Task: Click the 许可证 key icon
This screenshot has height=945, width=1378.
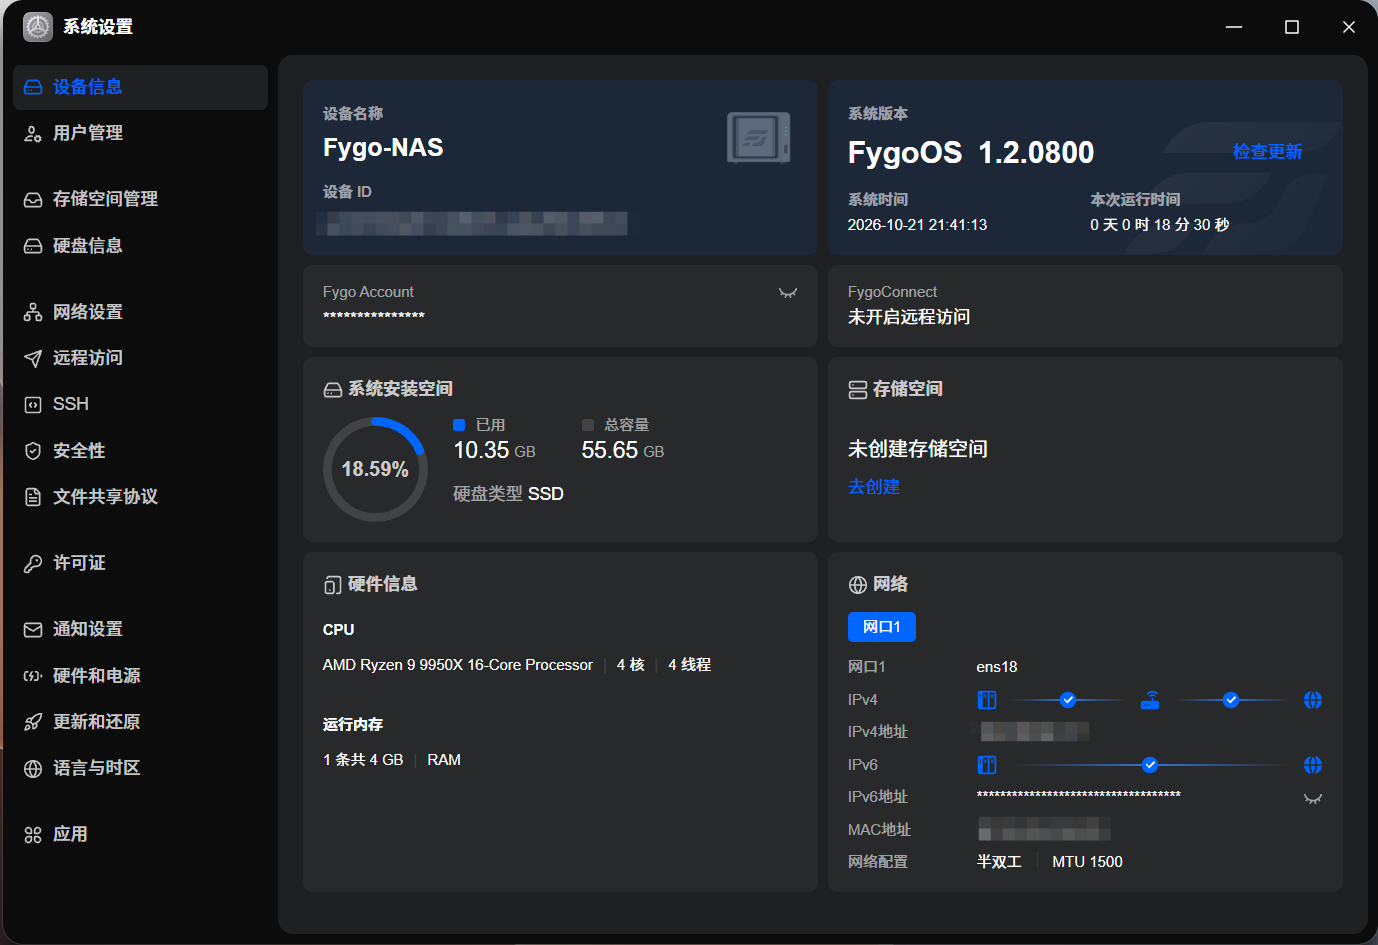Action: pos(33,563)
